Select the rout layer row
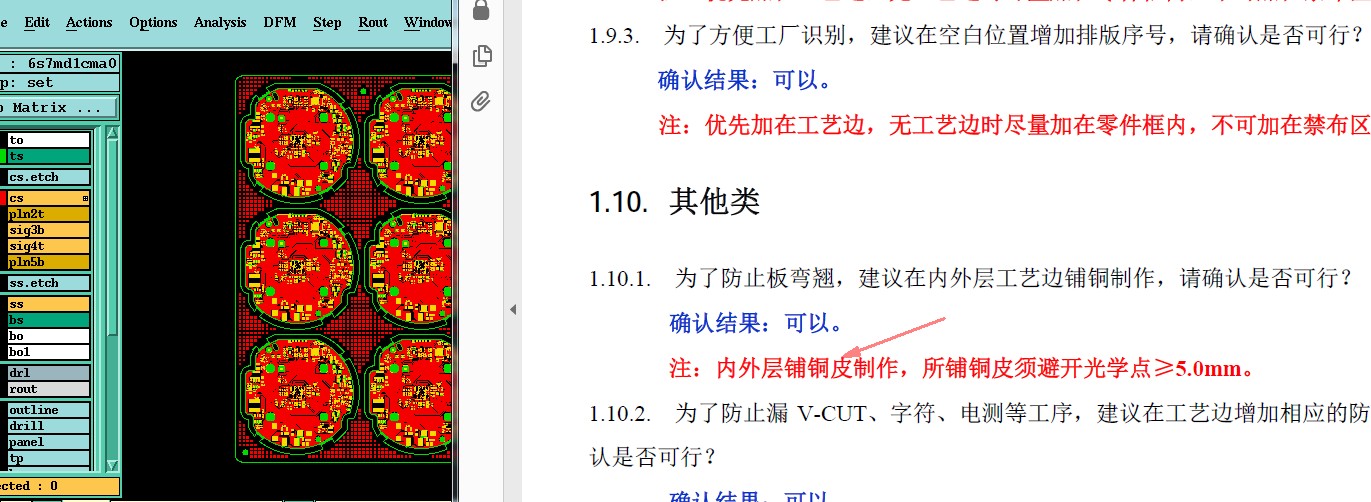The height and width of the screenshot is (502, 1371). click(x=49, y=389)
